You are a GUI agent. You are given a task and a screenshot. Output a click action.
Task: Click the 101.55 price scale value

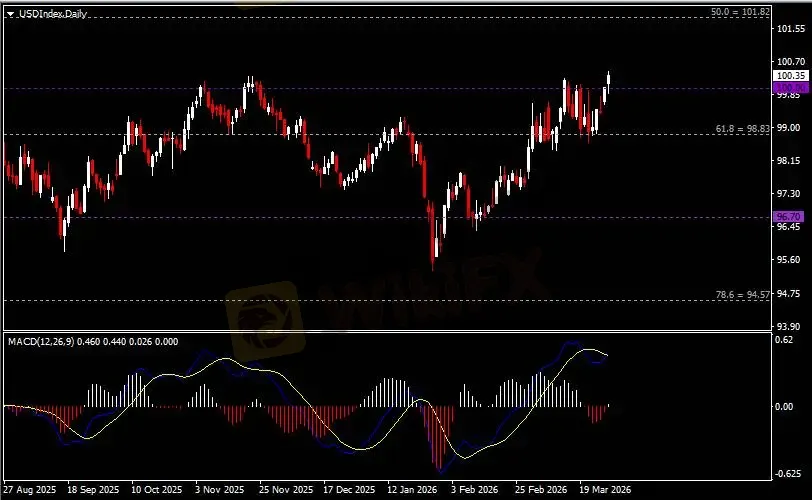791,29
